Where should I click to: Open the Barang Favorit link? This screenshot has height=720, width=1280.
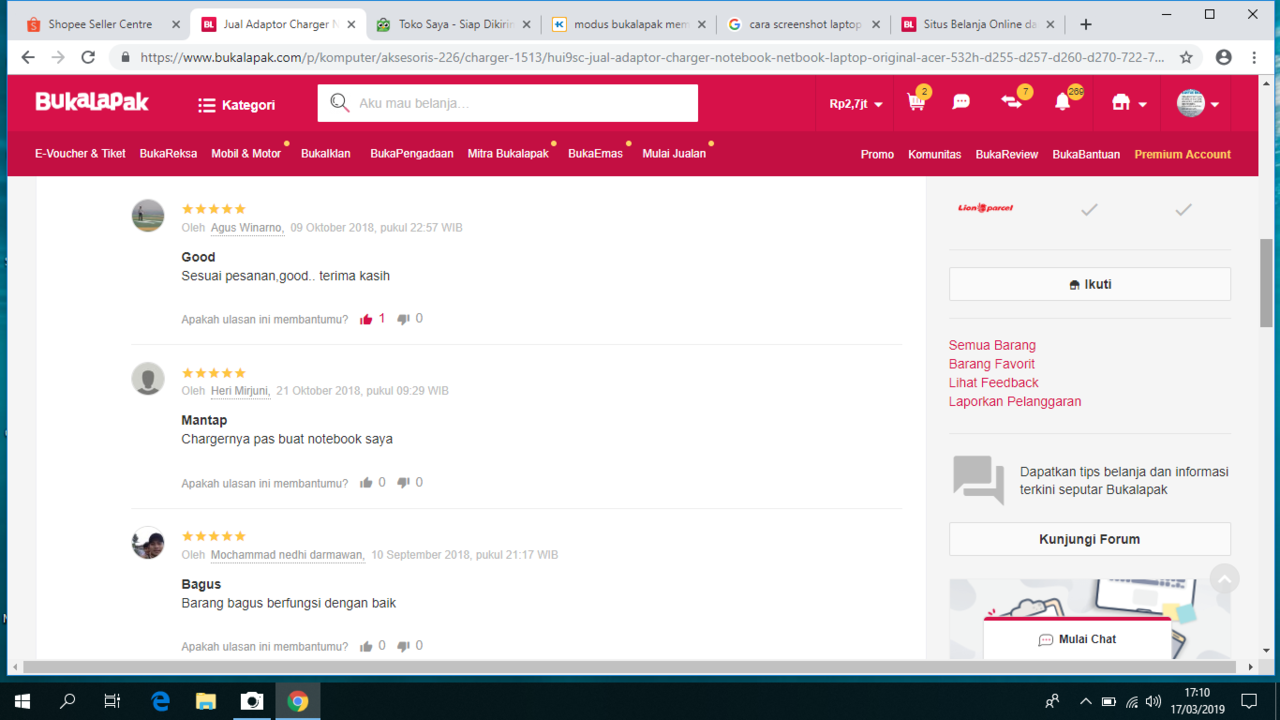(x=992, y=364)
